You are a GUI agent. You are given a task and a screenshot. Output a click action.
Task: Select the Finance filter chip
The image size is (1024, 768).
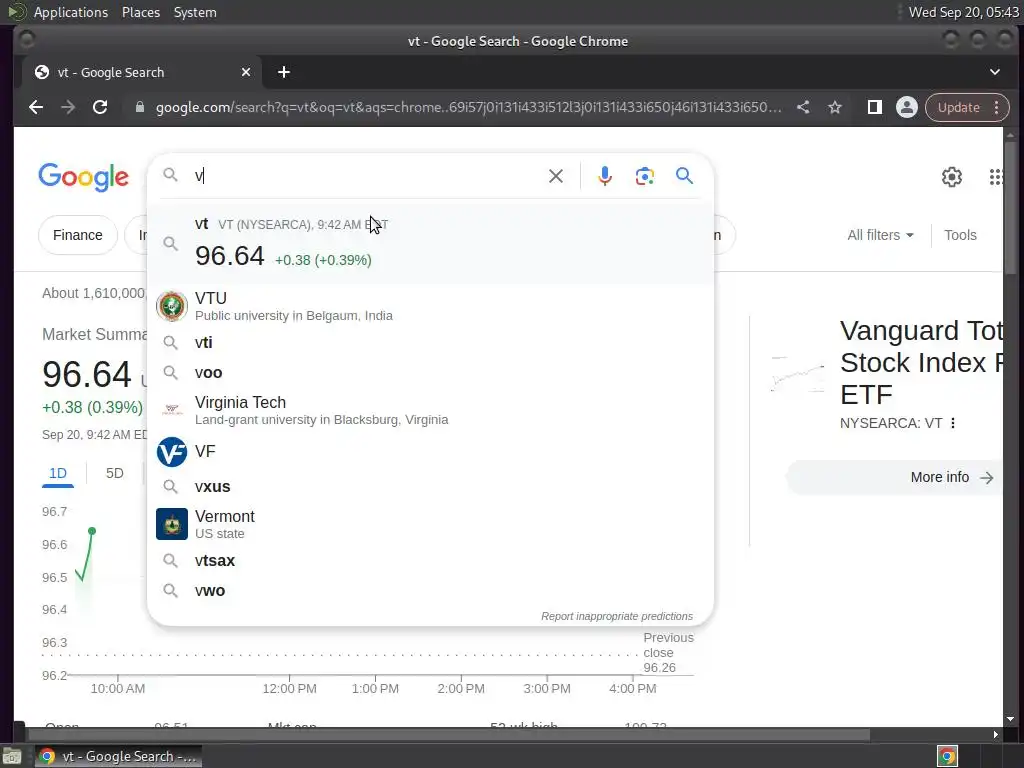coord(78,235)
